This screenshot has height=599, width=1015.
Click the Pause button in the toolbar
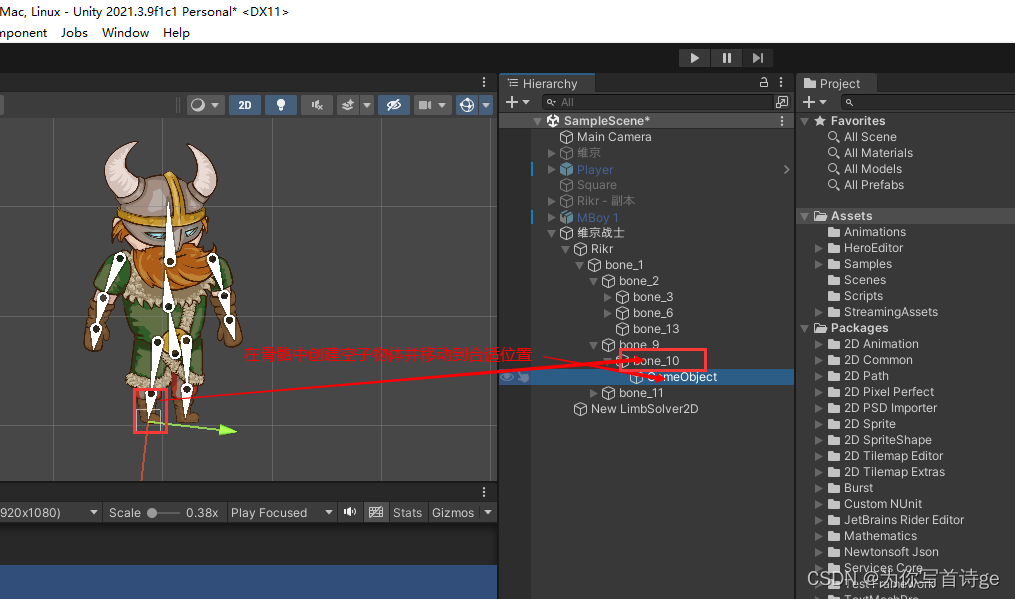click(726, 58)
